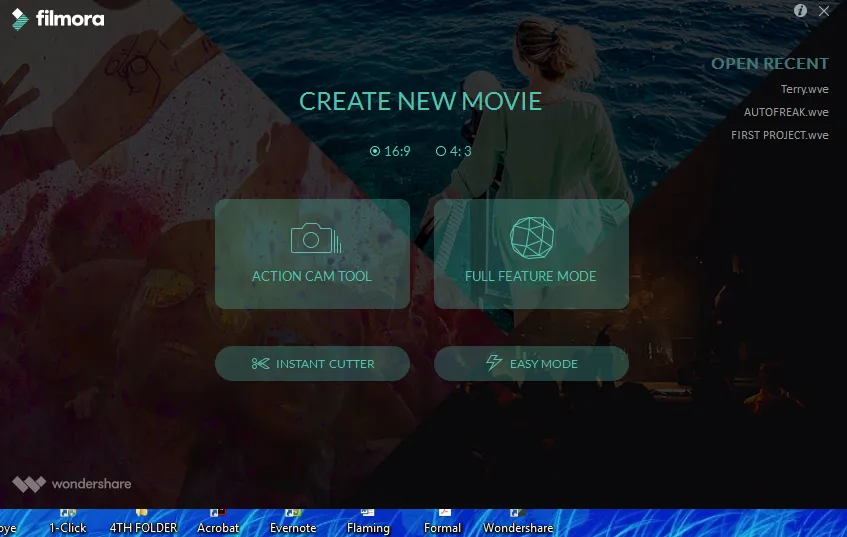Choose Easy Mode
The image size is (847, 537).
531,364
